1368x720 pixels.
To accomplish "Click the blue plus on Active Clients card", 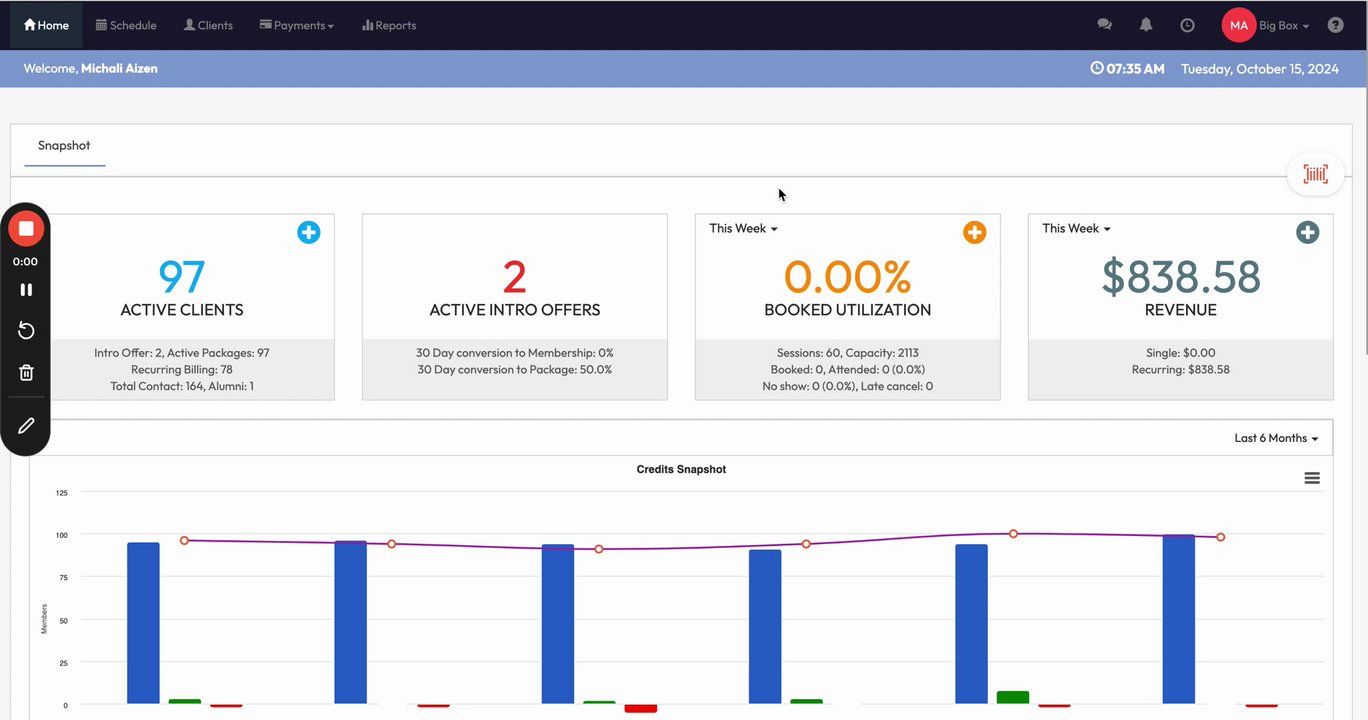I will tap(309, 232).
